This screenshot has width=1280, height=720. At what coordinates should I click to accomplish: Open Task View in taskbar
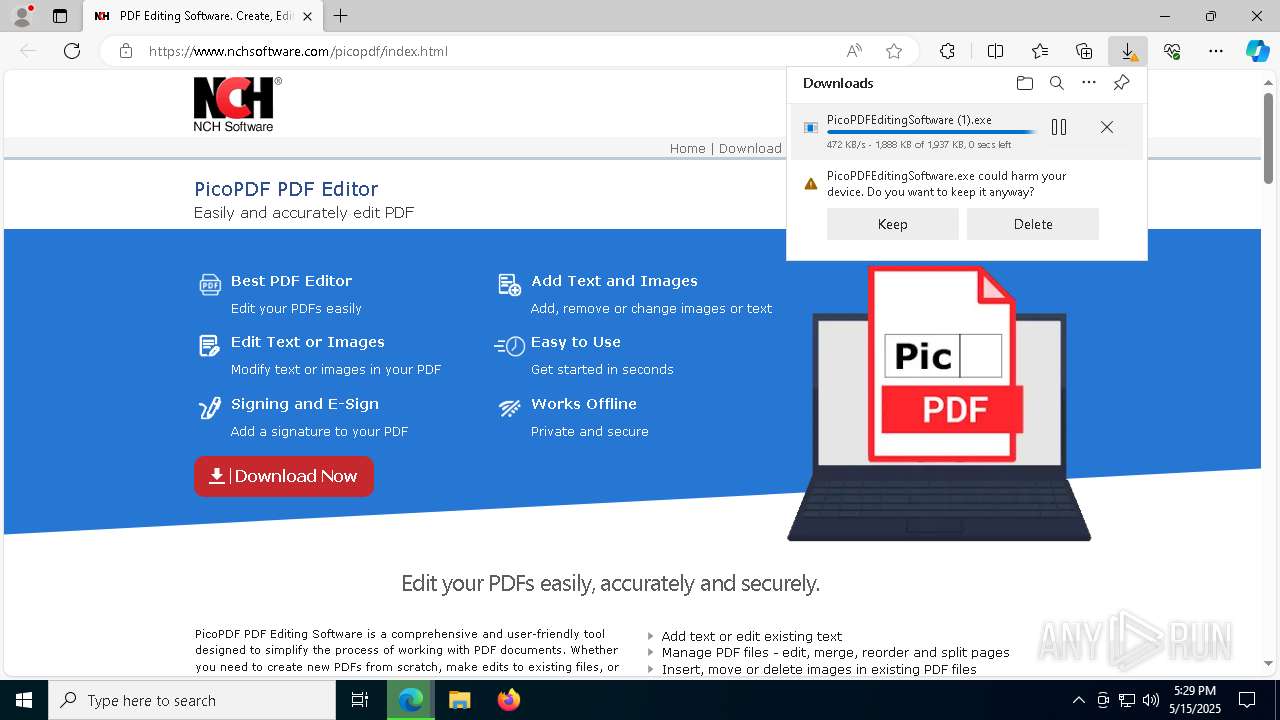click(x=360, y=700)
